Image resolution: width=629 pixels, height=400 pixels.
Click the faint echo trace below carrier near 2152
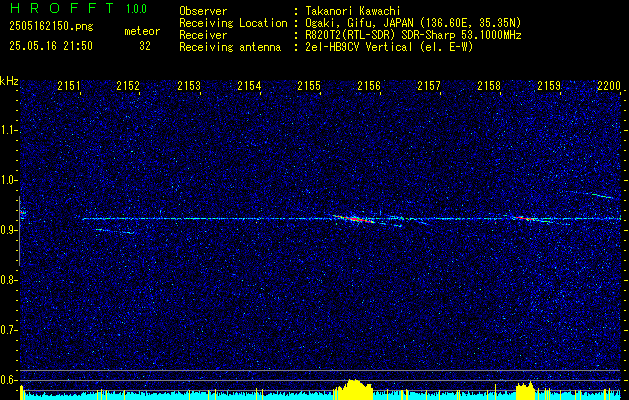coord(116,231)
